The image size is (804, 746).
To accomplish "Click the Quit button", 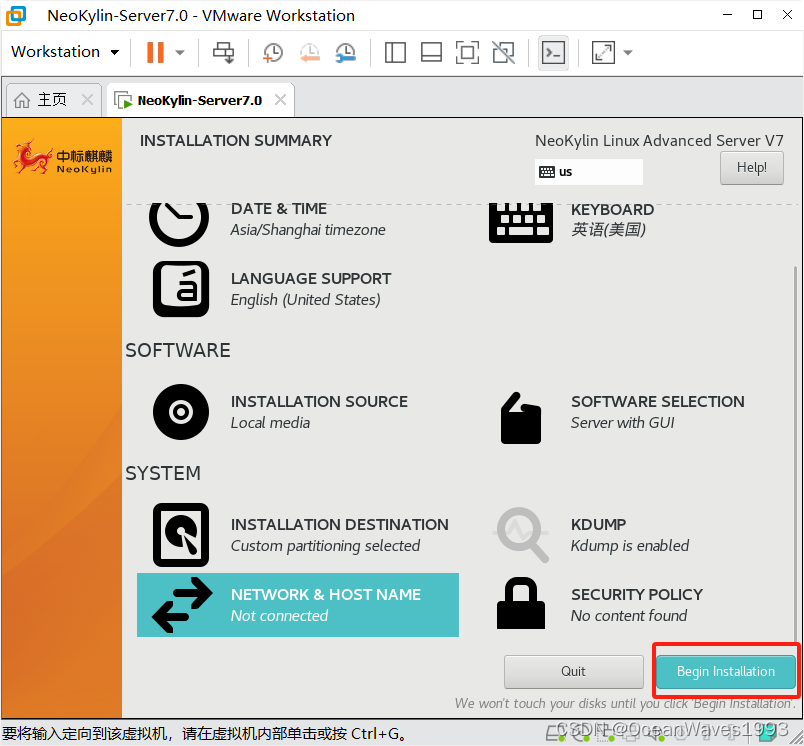I will coord(573,672).
